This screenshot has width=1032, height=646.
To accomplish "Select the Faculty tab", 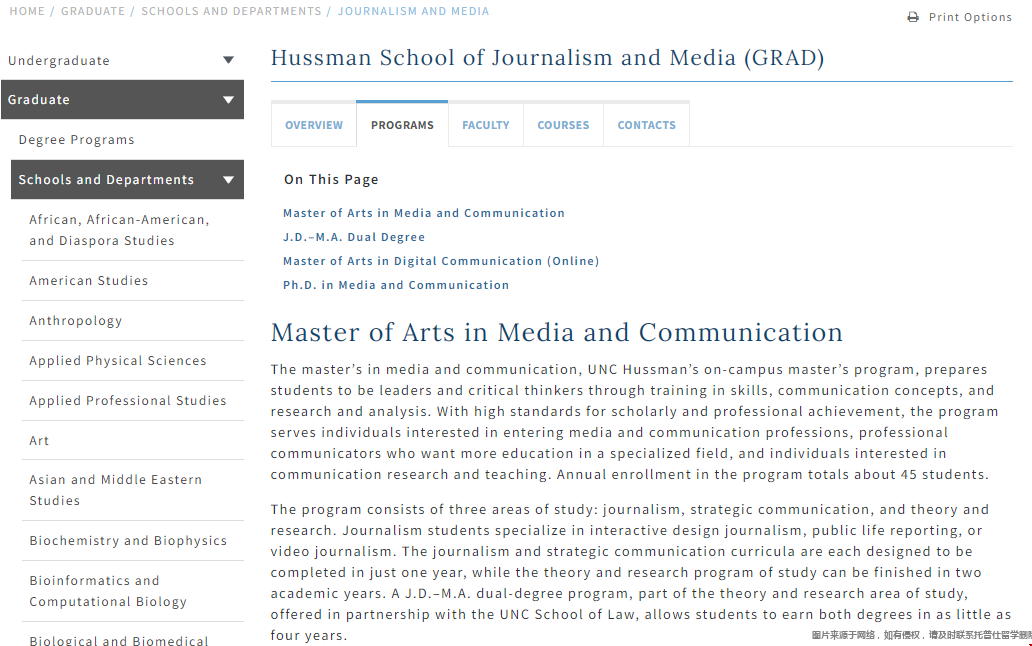I will [x=486, y=125].
